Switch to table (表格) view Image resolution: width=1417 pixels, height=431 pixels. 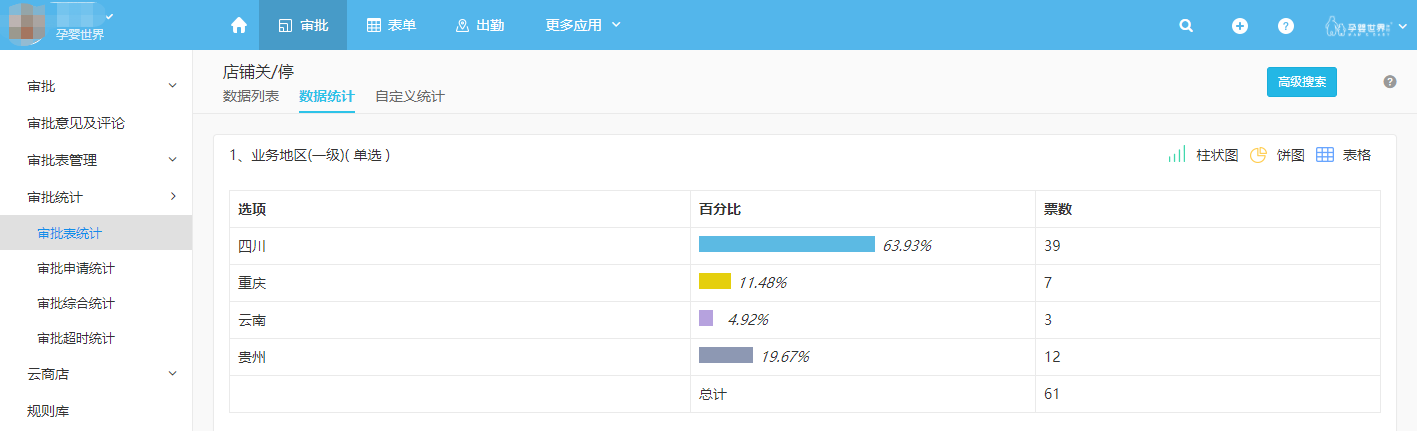[1343, 155]
